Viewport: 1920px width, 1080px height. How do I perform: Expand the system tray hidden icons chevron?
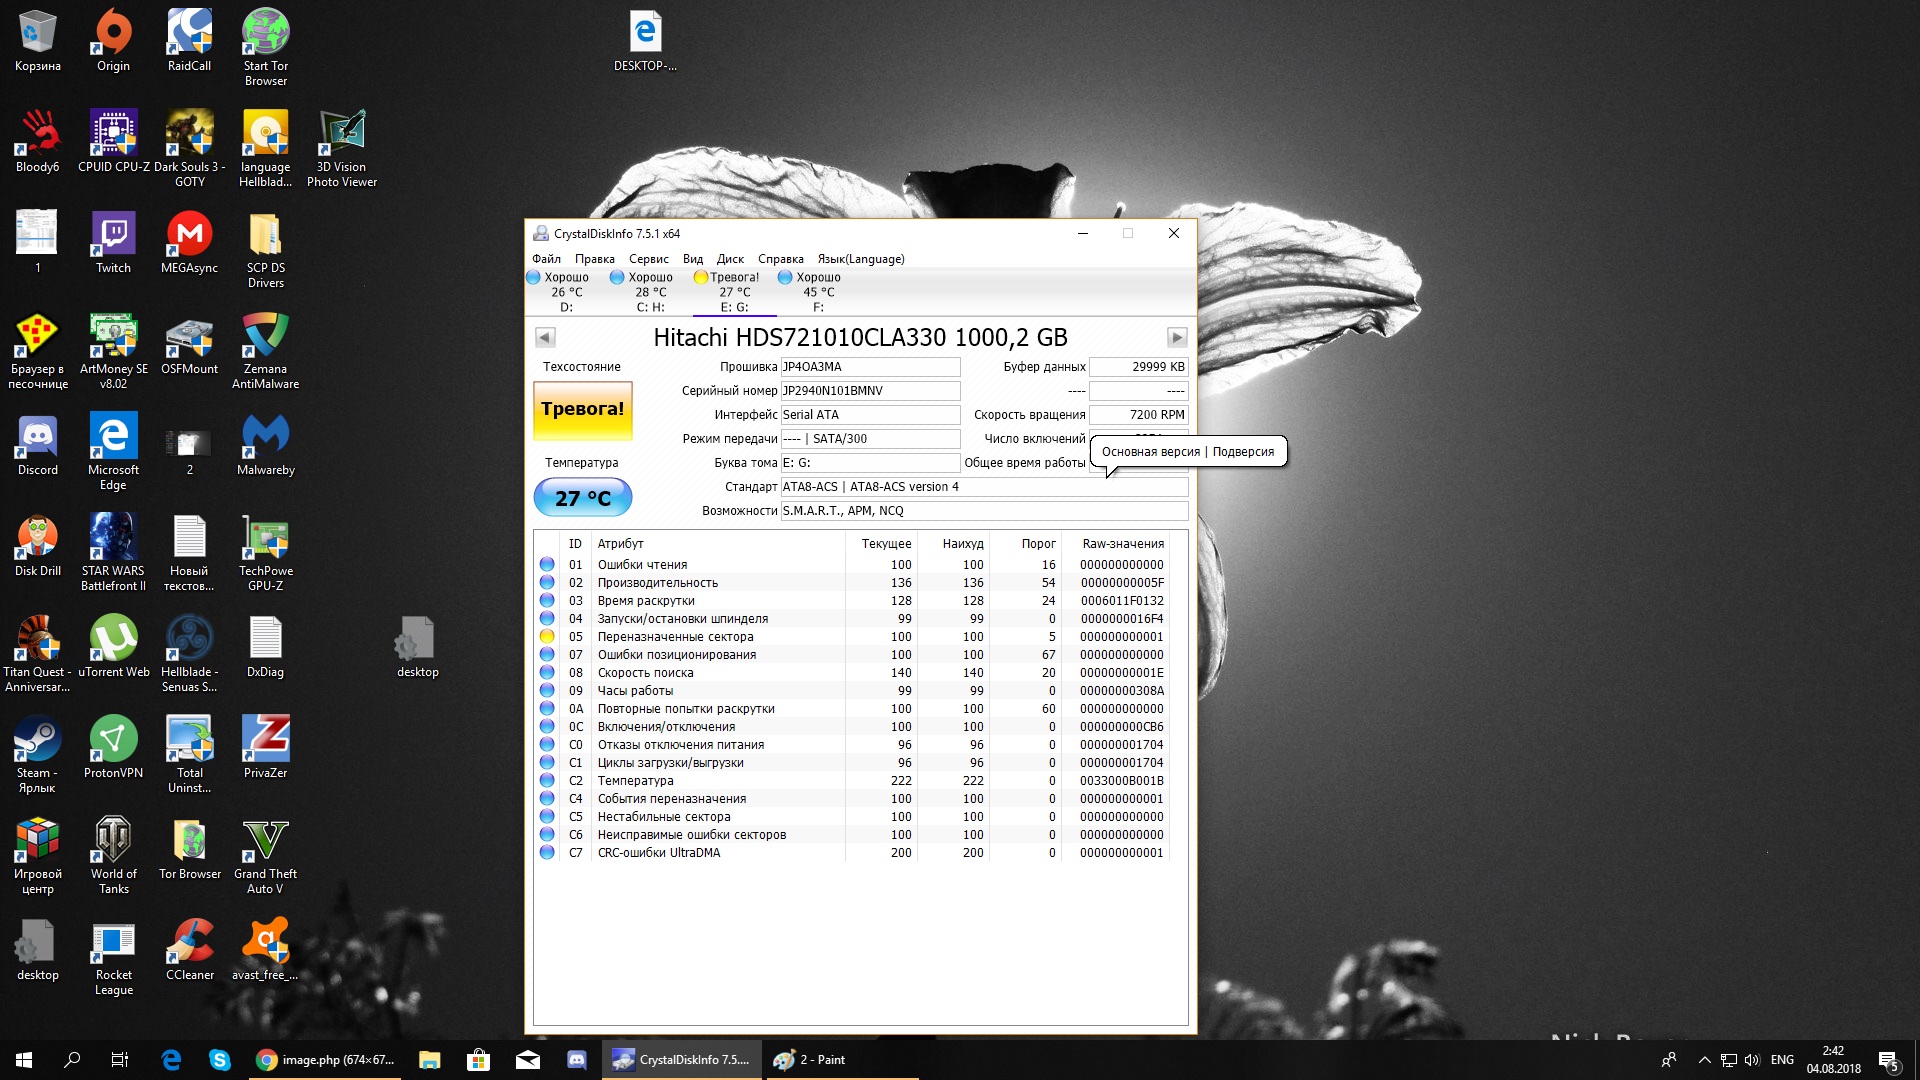click(x=1704, y=1060)
